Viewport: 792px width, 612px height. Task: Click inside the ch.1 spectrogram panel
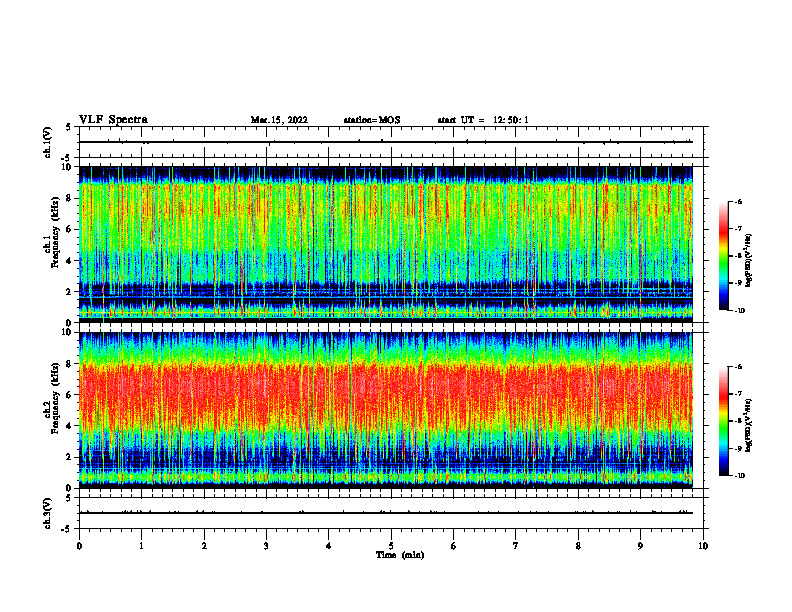point(385,244)
